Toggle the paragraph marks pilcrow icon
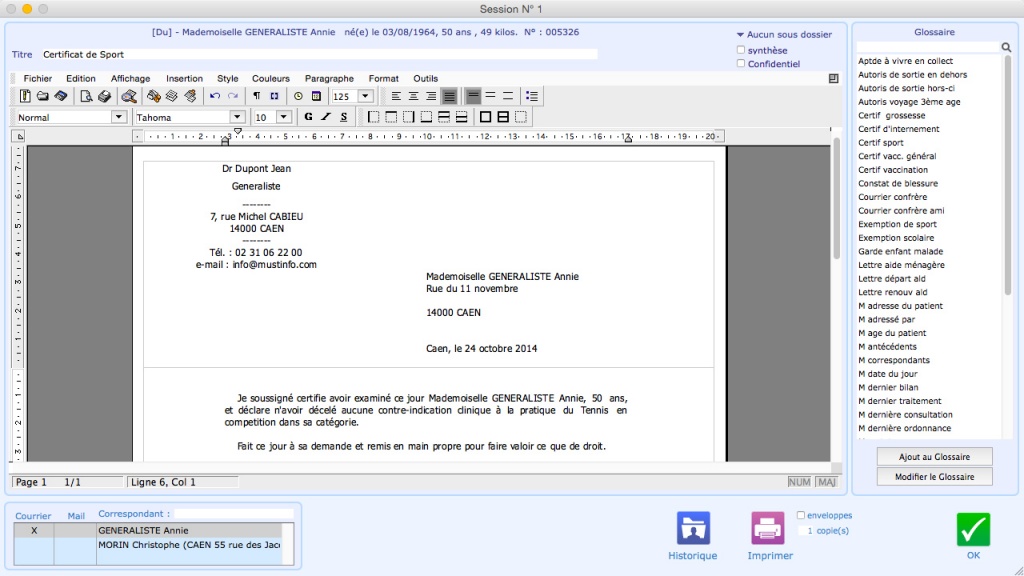The width and height of the screenshot is (1024, 576). coord(257,96)
